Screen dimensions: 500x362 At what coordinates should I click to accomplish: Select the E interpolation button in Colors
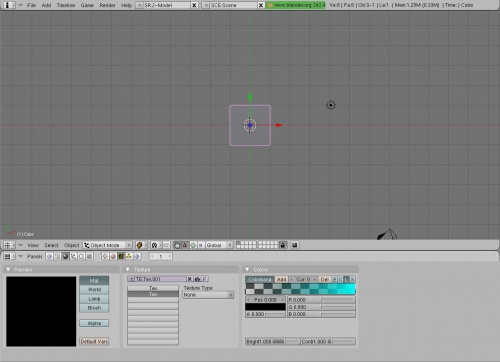click(335, 280)
